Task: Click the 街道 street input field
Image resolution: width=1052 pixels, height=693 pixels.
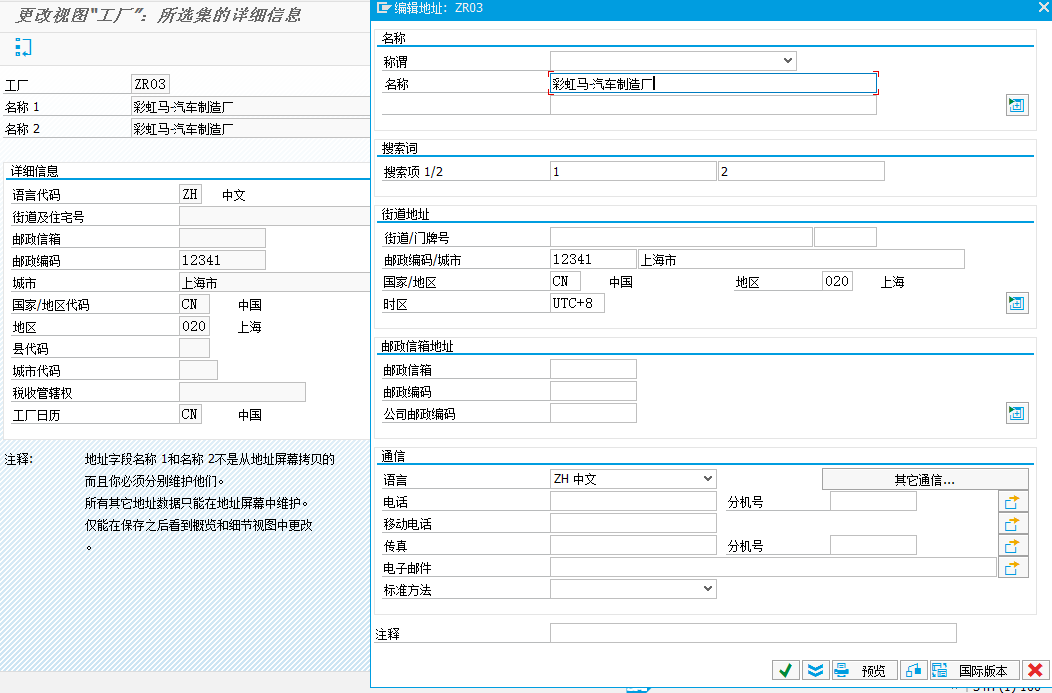Action: click(681, 237)
